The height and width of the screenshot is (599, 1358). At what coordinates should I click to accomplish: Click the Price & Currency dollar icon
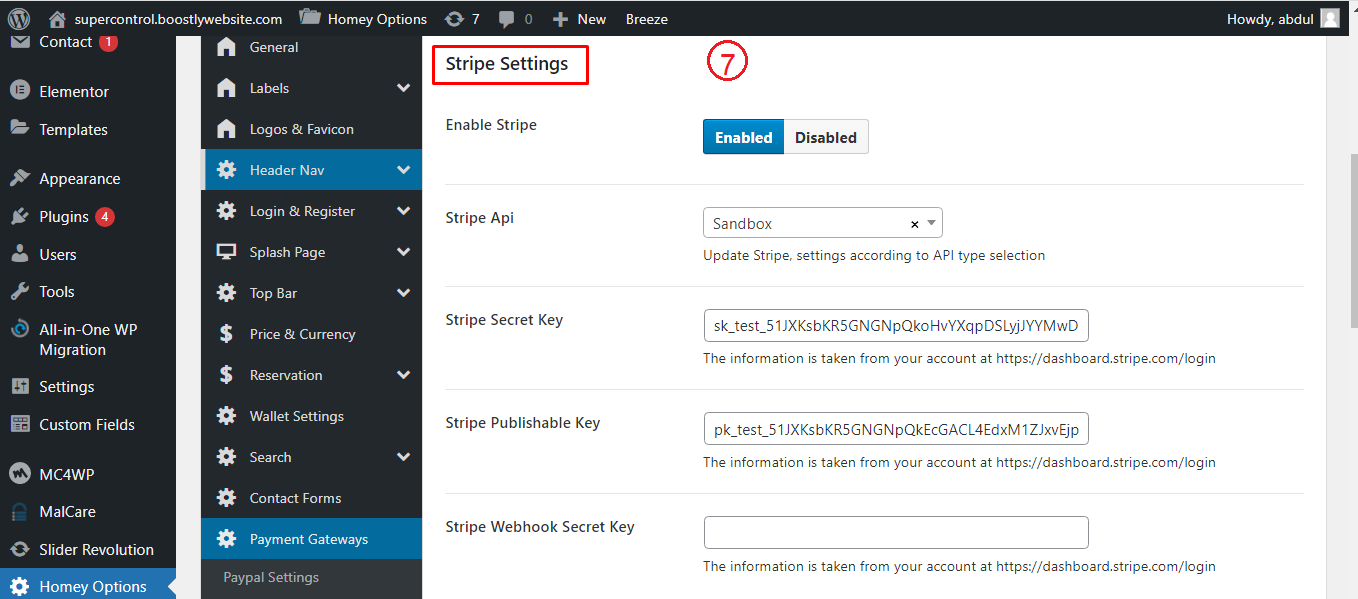click(x=227, y=334)
